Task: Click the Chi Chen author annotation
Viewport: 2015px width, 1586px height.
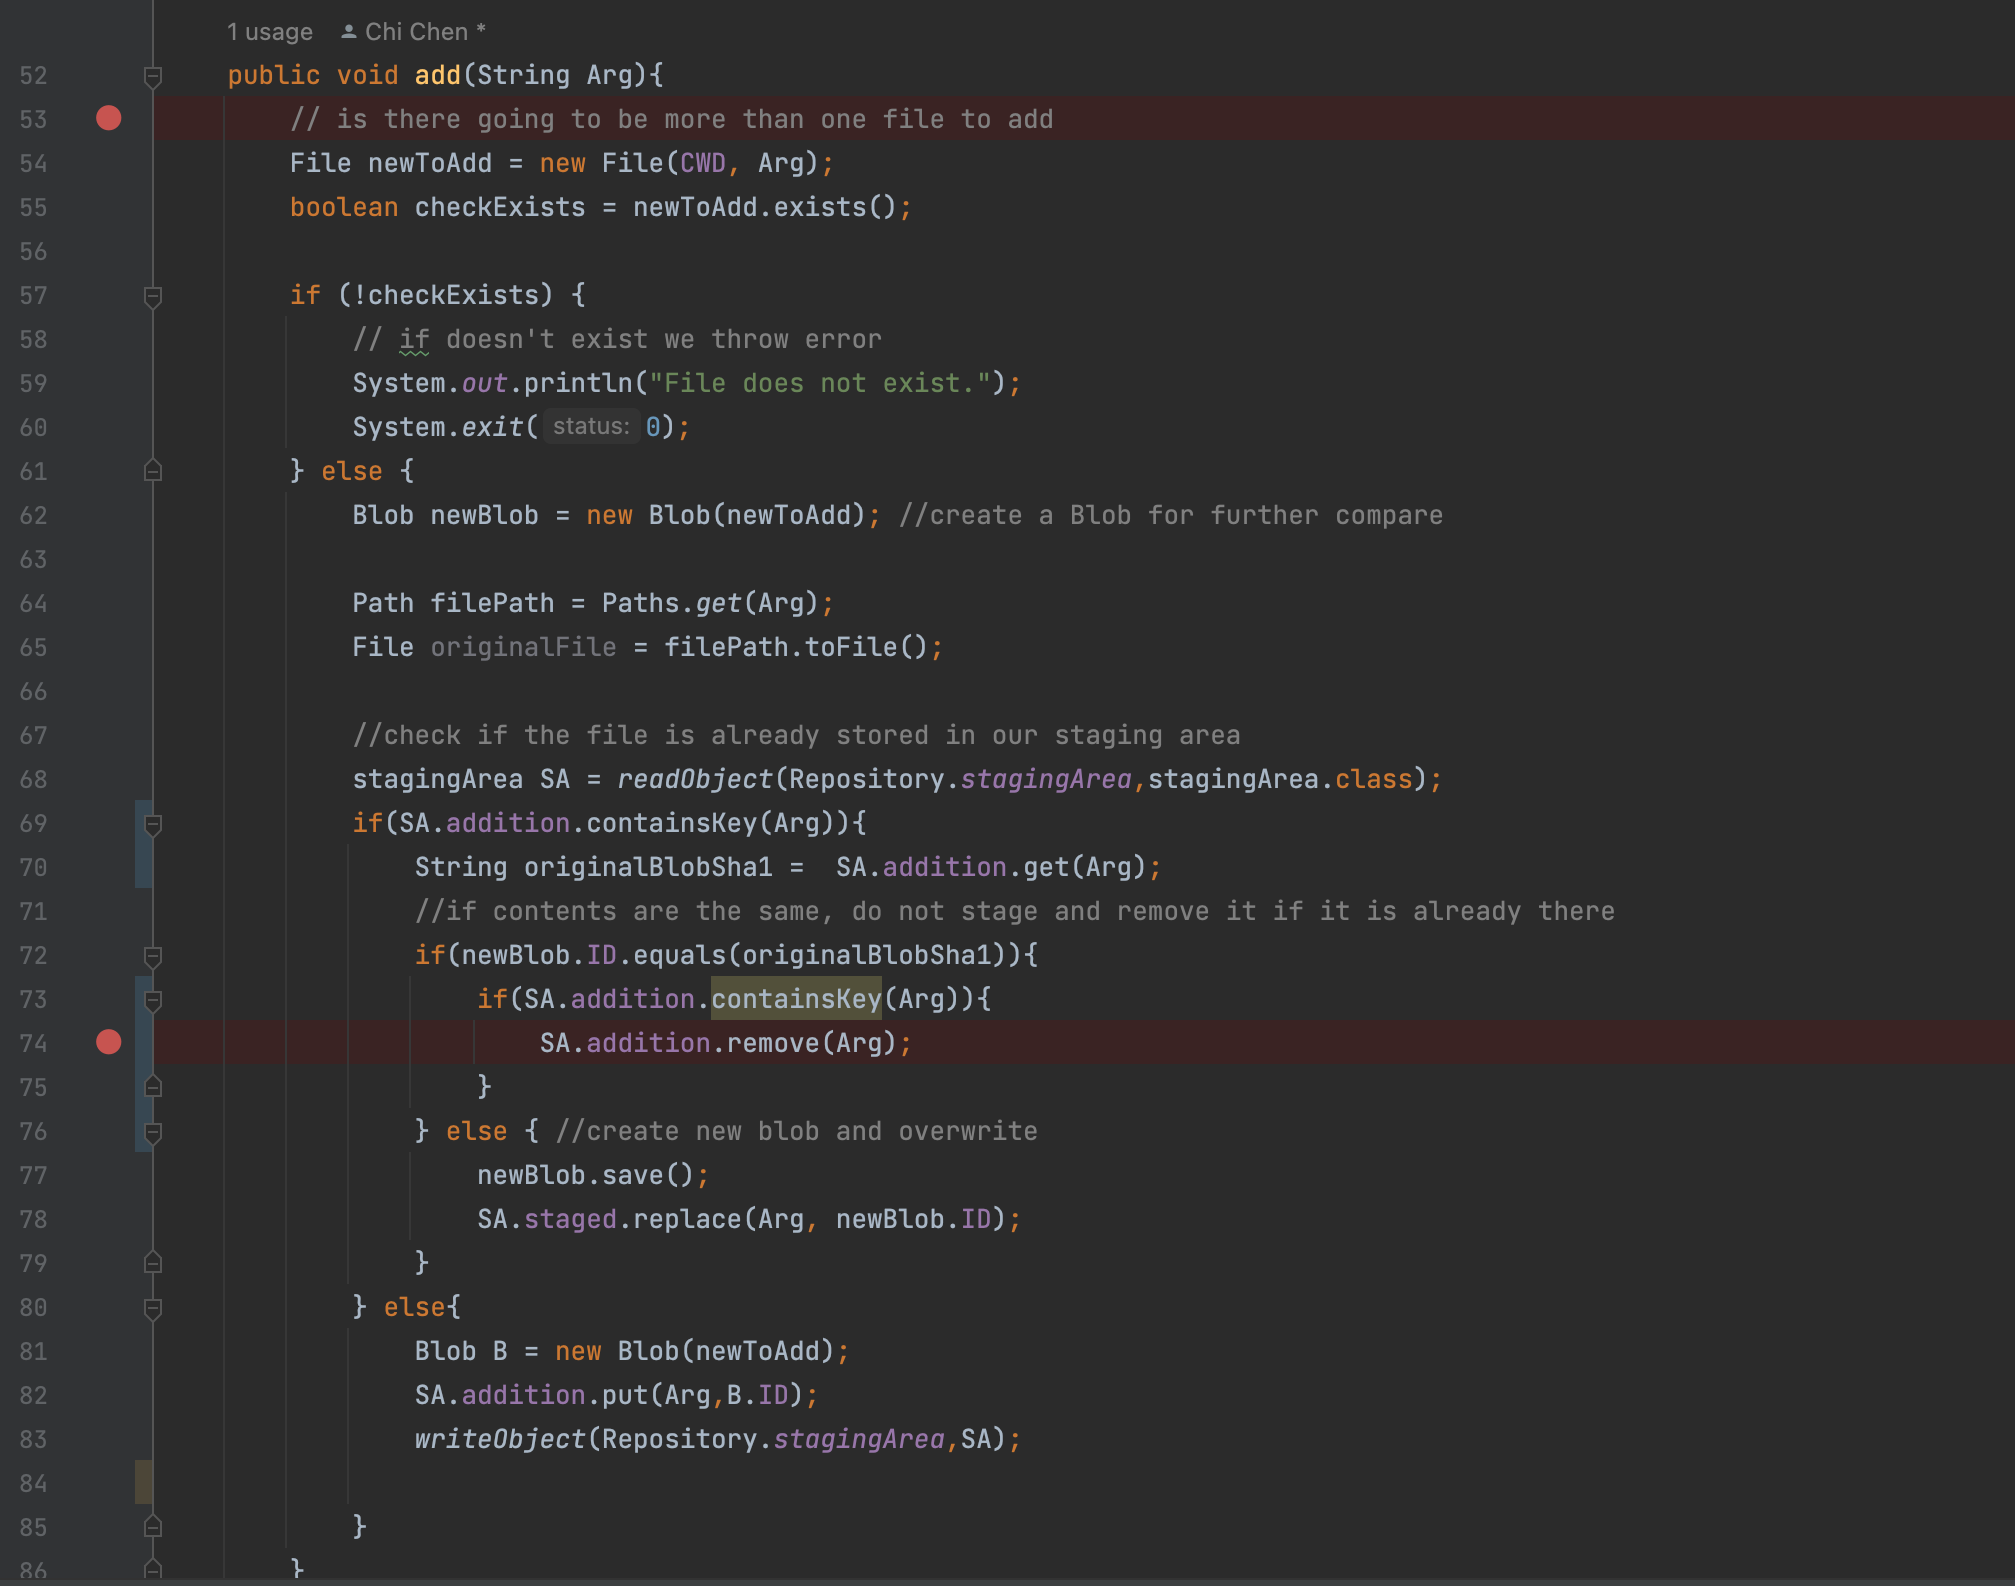Action: 415,32
